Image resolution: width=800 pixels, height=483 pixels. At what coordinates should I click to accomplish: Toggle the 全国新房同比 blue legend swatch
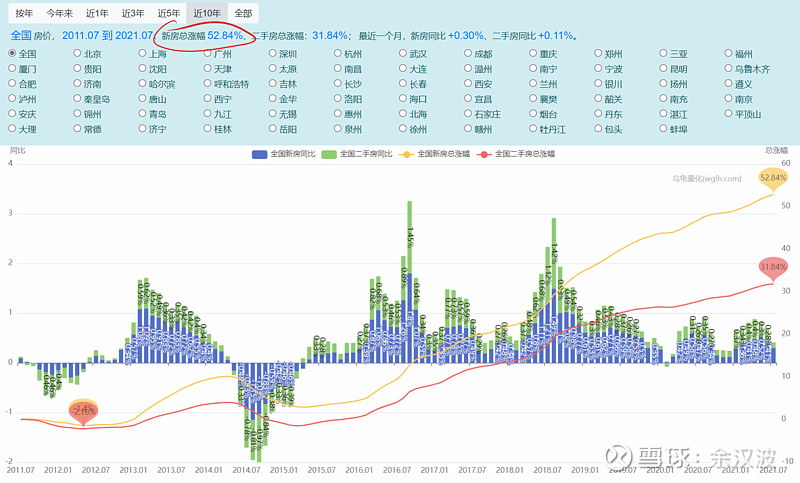261,154
